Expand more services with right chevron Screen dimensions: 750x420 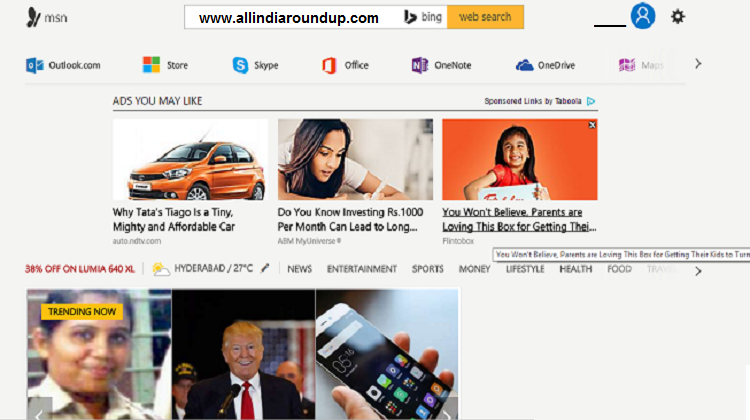pos(698,64)
